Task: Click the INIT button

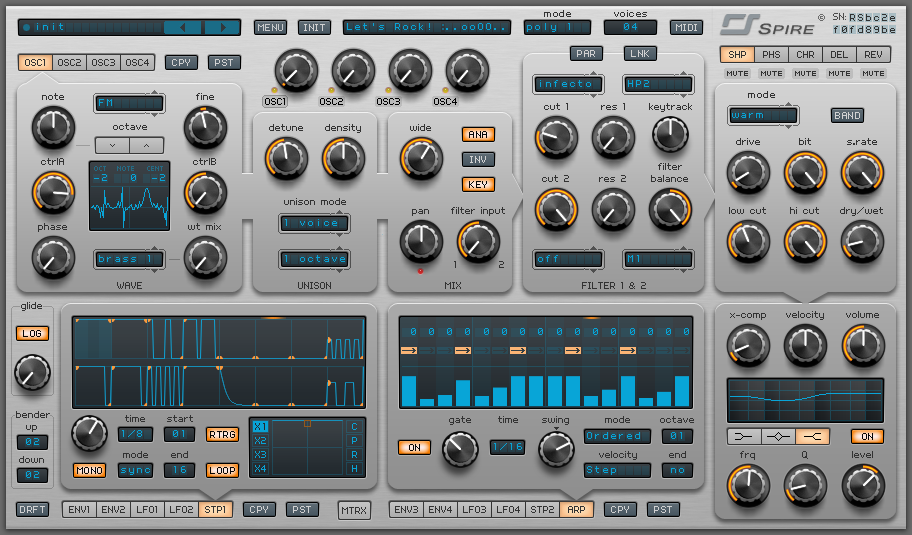Action: point(314,27)
